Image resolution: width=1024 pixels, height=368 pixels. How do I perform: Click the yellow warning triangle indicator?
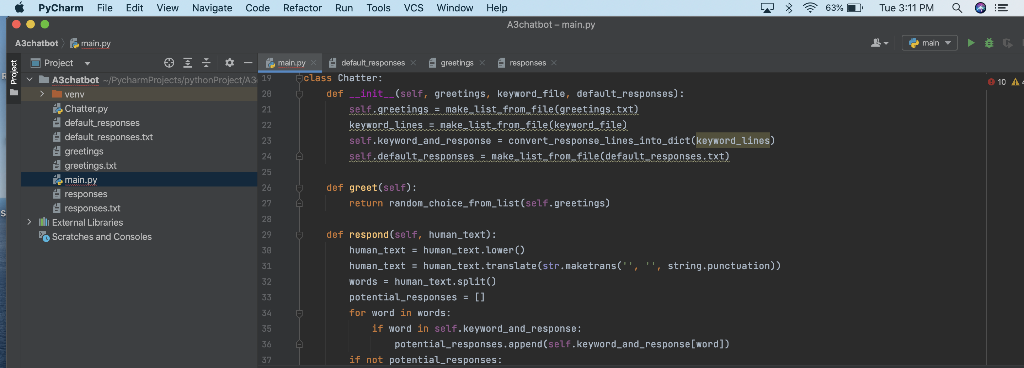tap(1016, 82)
